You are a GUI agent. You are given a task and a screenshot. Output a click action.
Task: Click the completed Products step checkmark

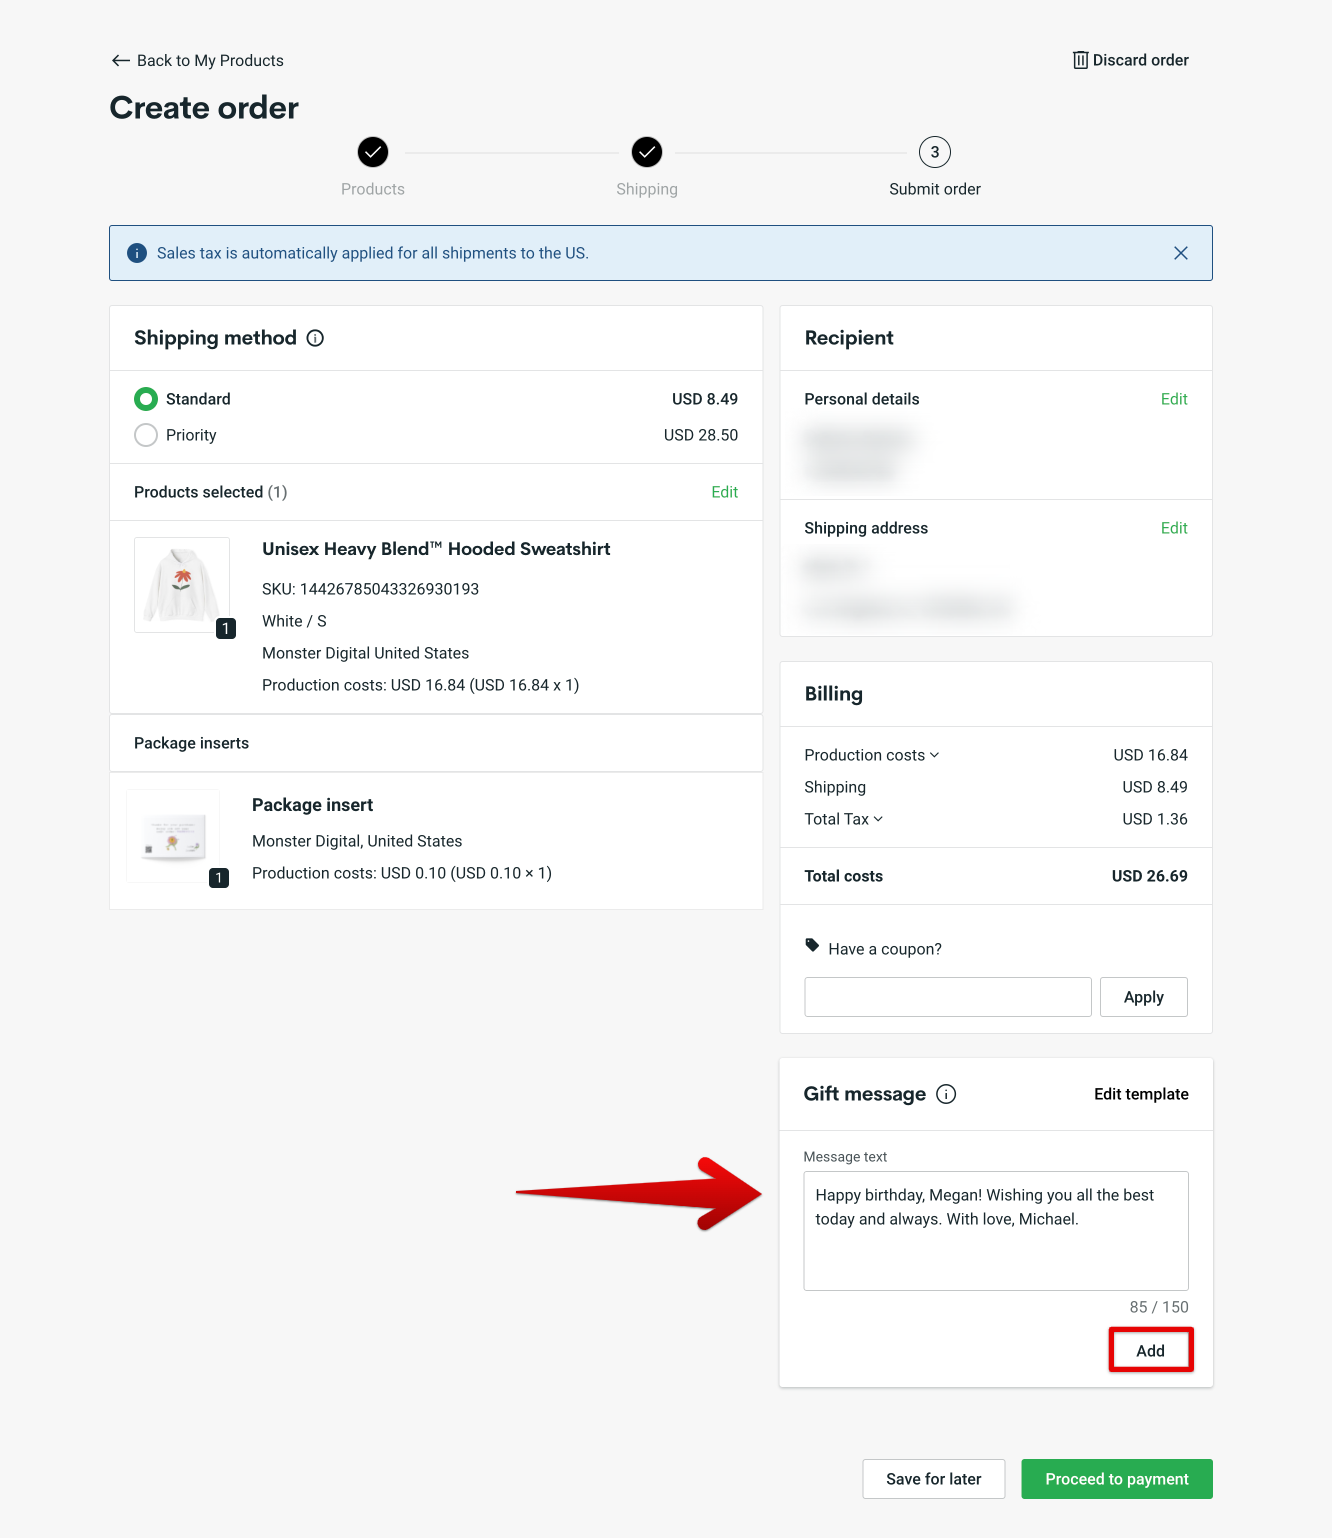[372, 153]
